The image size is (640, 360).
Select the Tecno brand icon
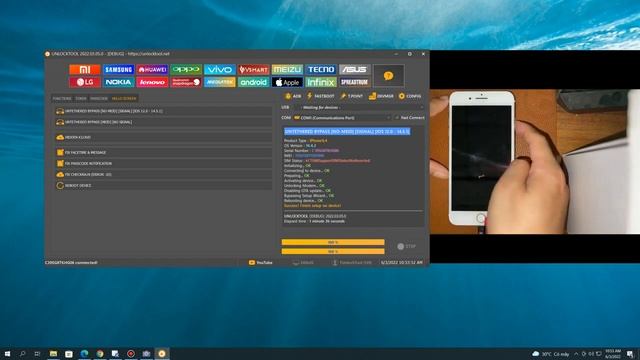point(321,69)
